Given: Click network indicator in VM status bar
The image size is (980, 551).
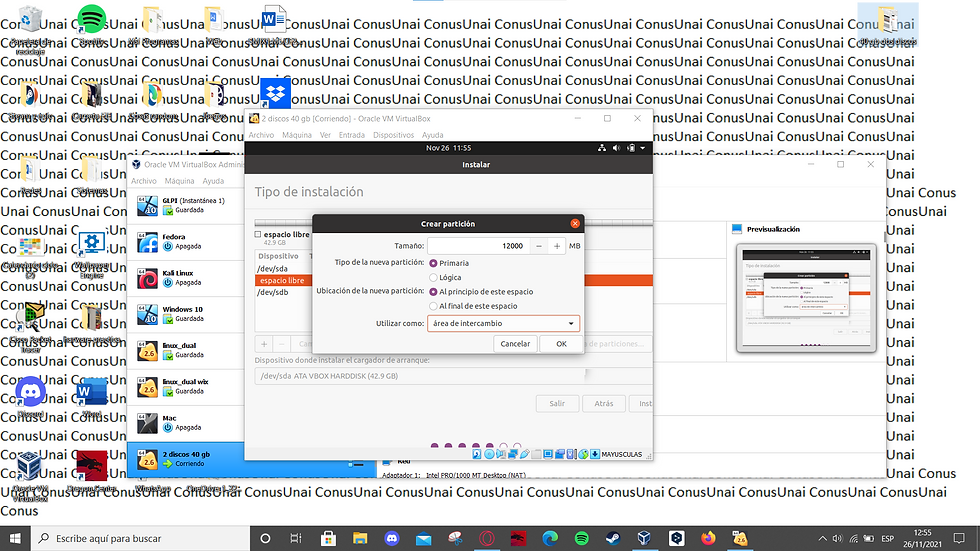Looking at the screenshot, I should tap(512, 454).
